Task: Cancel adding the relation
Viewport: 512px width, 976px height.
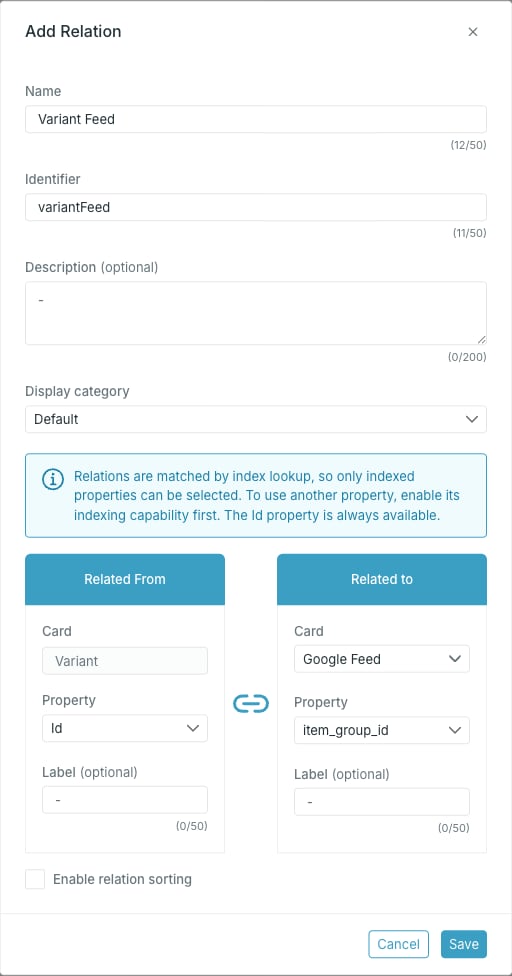Action: (x=398, y=944)
